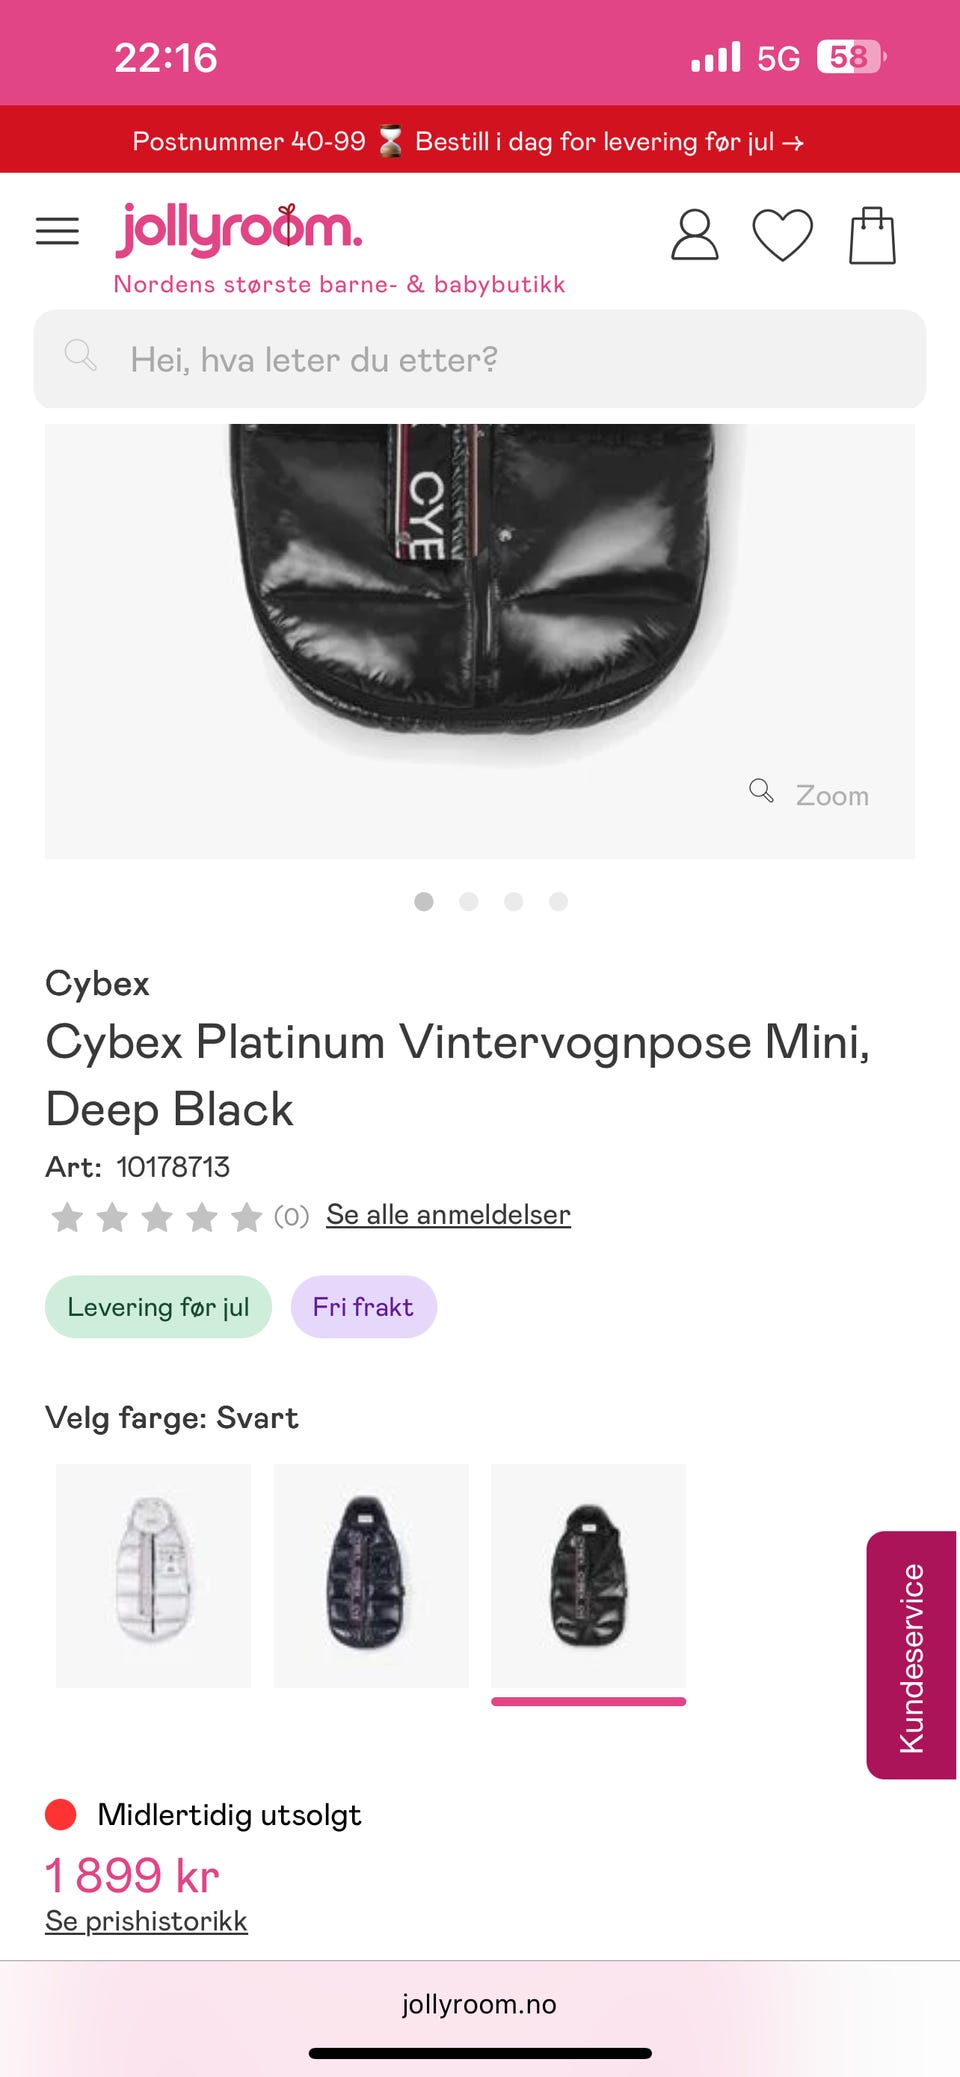Open the wishlist heart icon
Image resolution: width=960 pixels, height=2077 pixels.
[x=782, y=235]
